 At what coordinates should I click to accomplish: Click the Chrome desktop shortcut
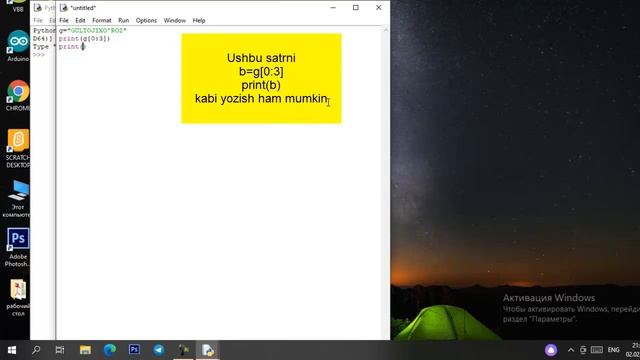[18, 96]
